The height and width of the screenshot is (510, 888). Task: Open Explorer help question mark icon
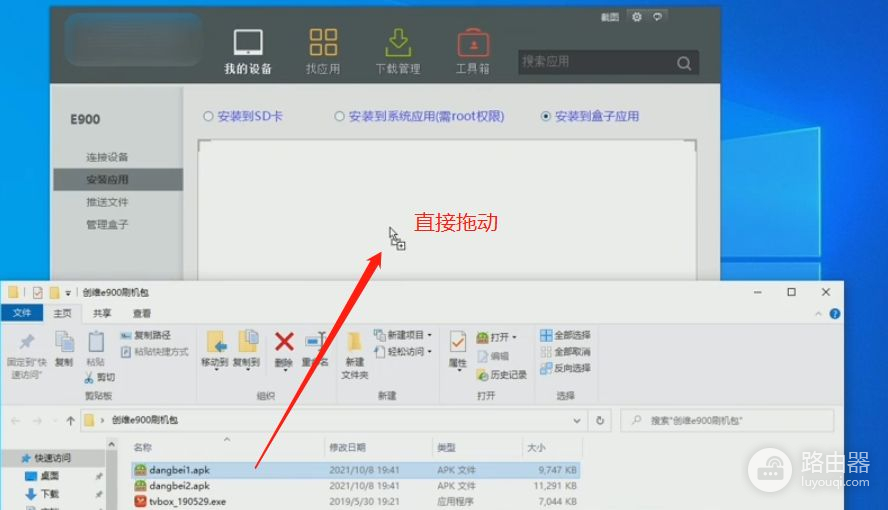[835, 314]
